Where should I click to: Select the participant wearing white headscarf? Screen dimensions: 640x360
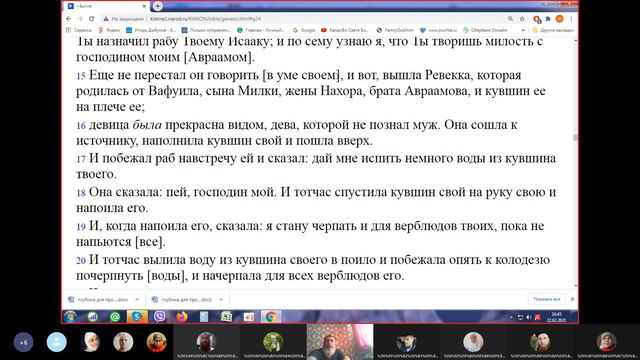90,342
